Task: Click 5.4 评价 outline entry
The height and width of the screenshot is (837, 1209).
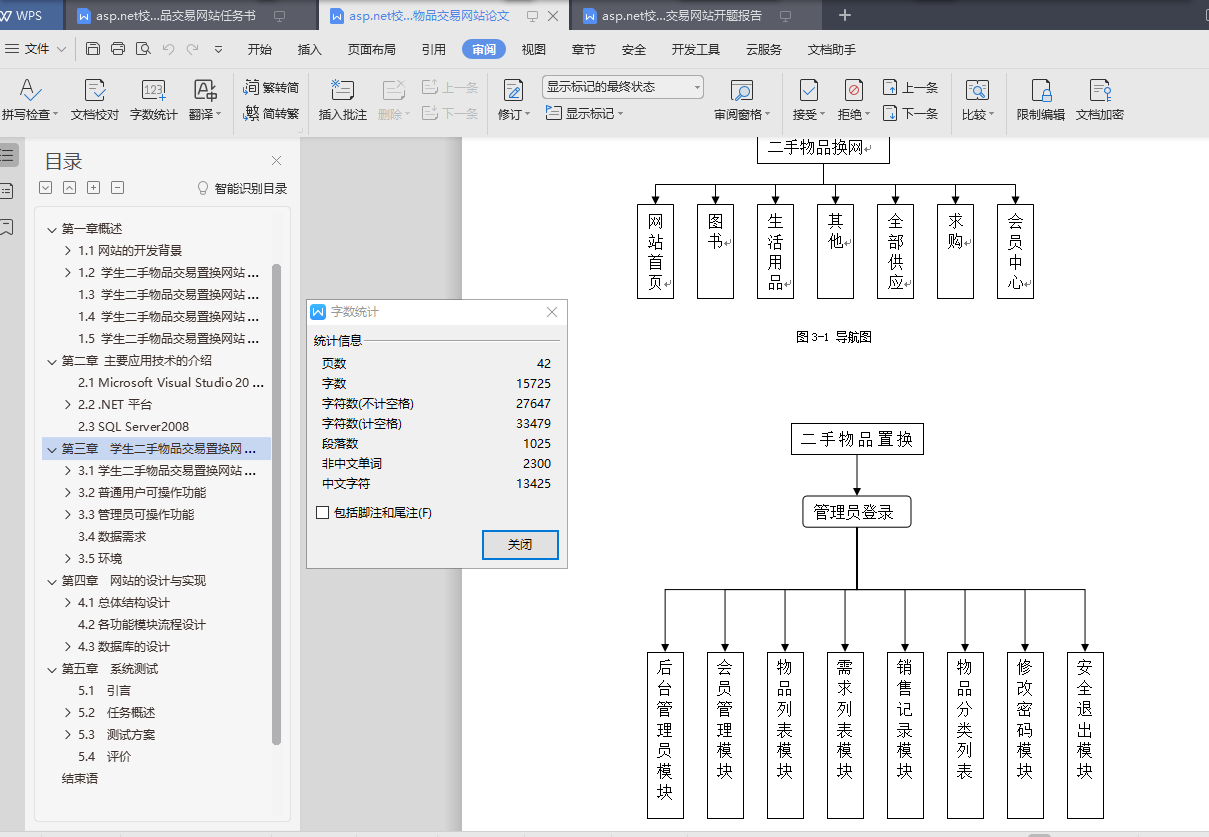Action: pos(104,757)
